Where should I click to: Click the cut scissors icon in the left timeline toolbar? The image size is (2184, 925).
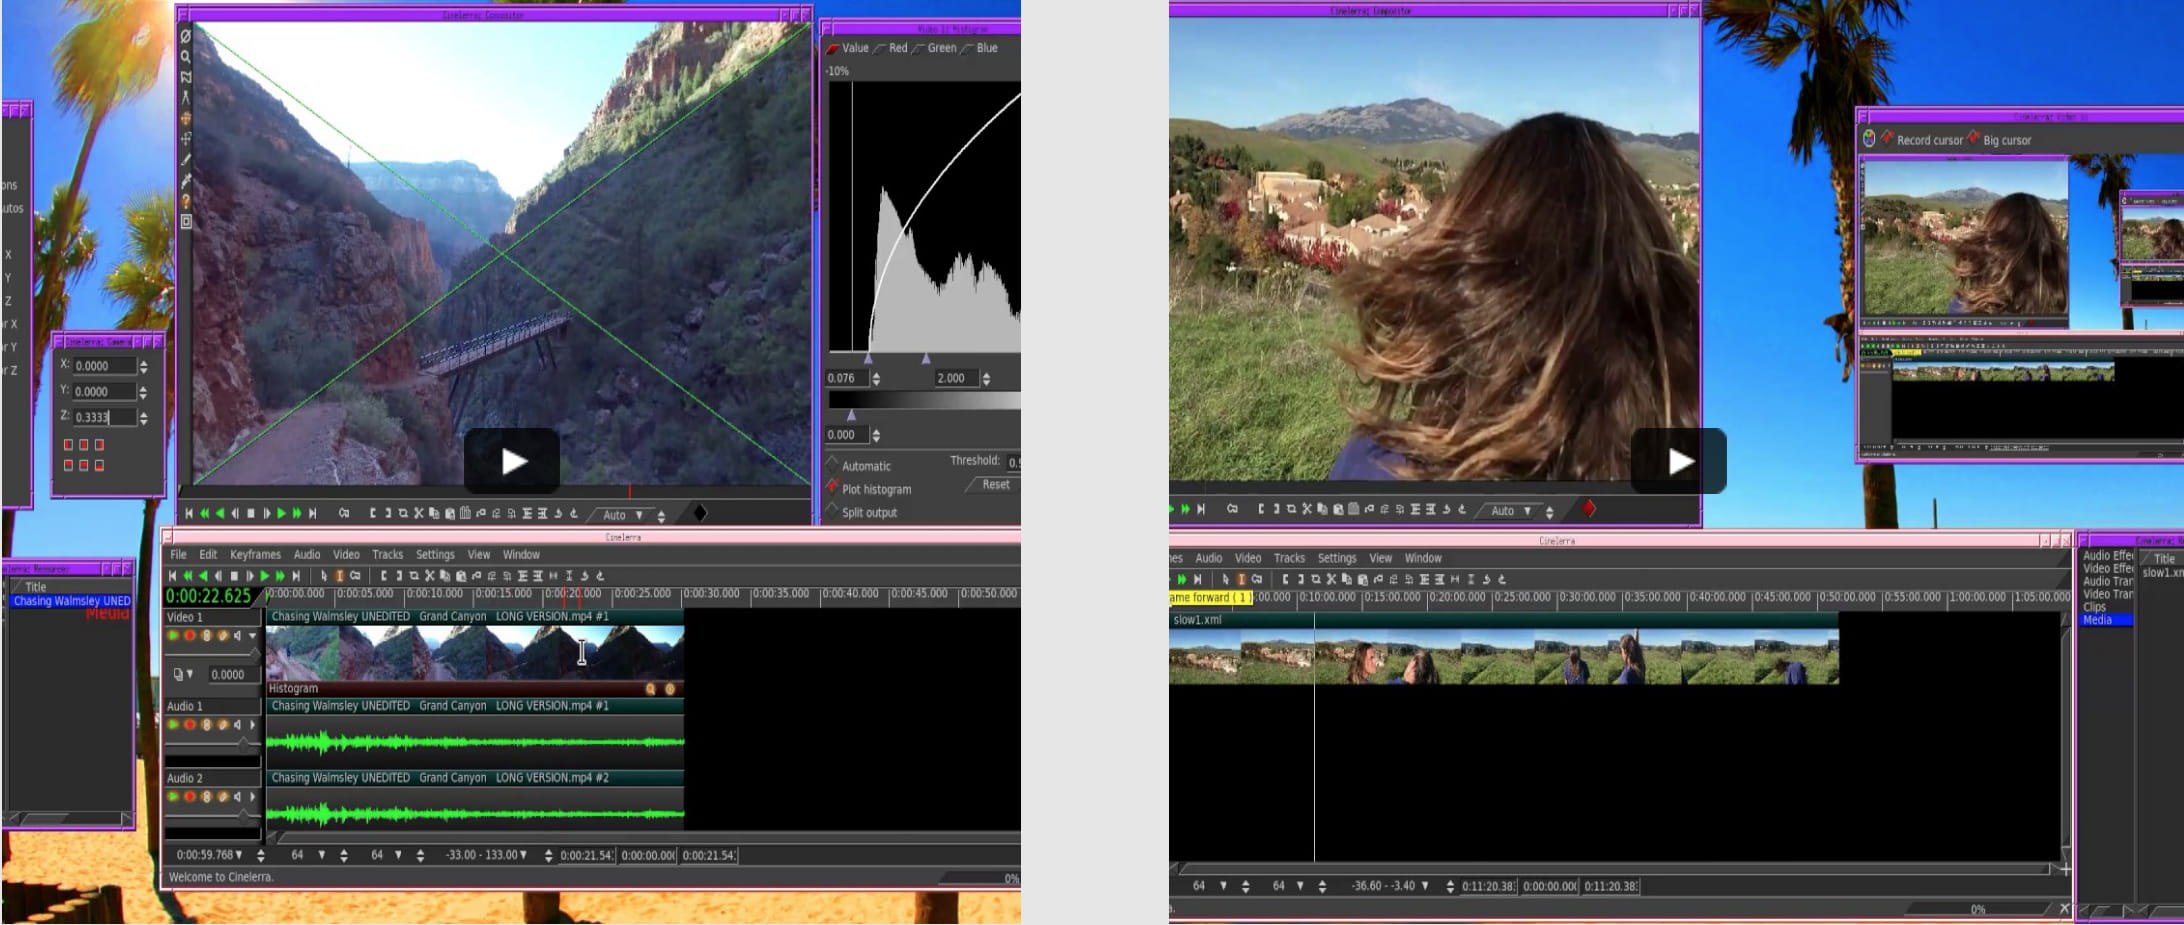point(429,576)
